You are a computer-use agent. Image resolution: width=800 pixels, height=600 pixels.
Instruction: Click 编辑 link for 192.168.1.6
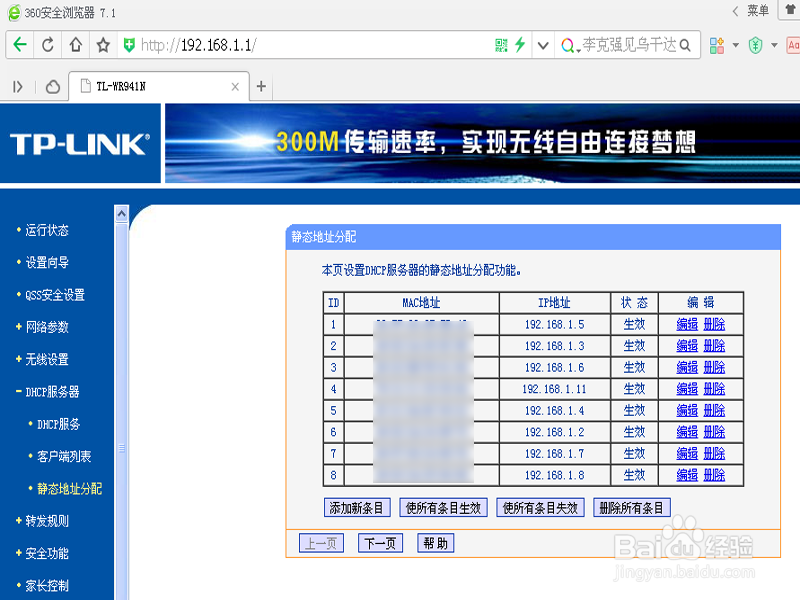(687, 367)
